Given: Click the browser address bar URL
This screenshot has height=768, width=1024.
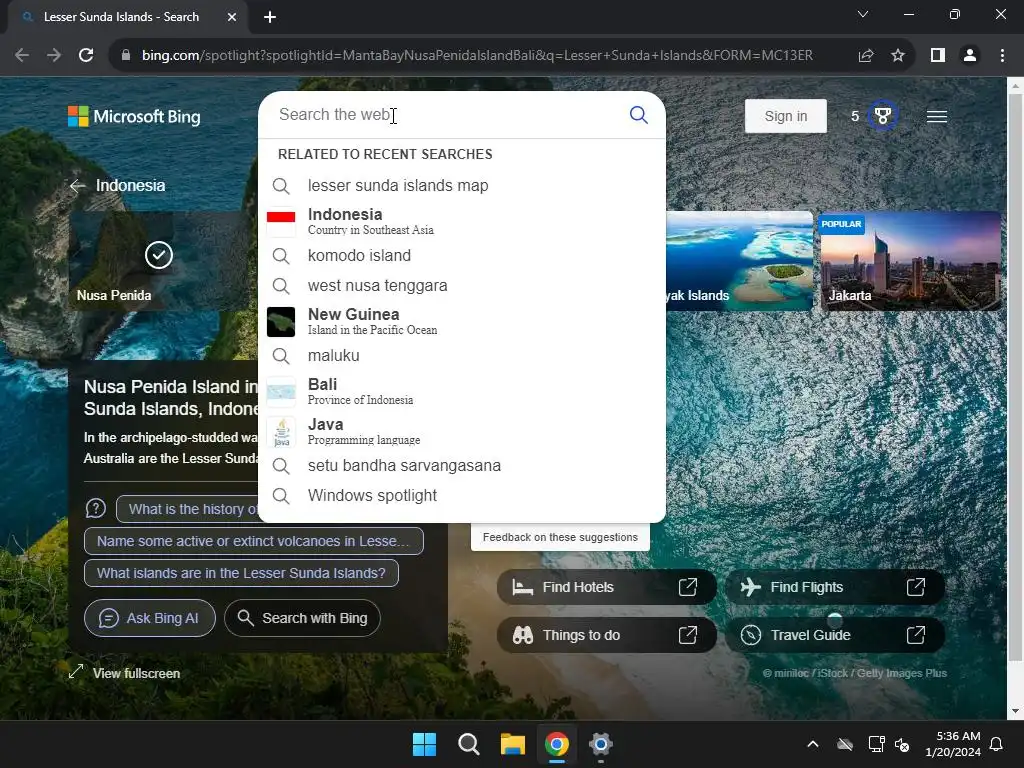Looking at the screenshot, I should (477, 56).
